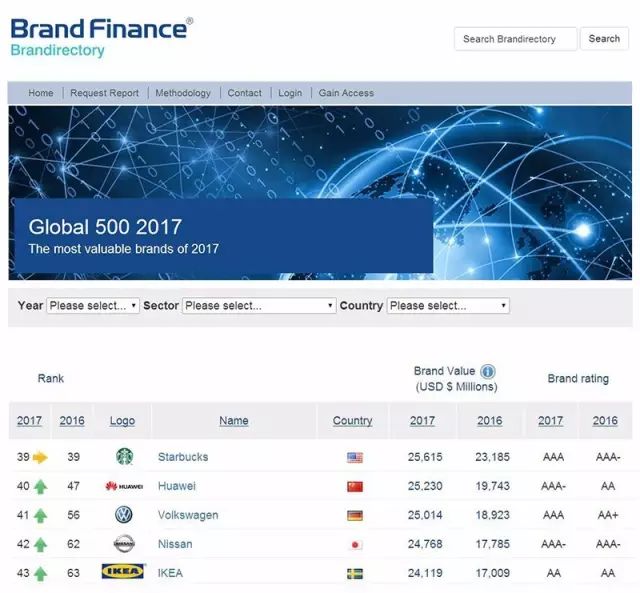Open the Starbucks brand link
This screenshot has width=640, height=593.
(x=183, y=457)
